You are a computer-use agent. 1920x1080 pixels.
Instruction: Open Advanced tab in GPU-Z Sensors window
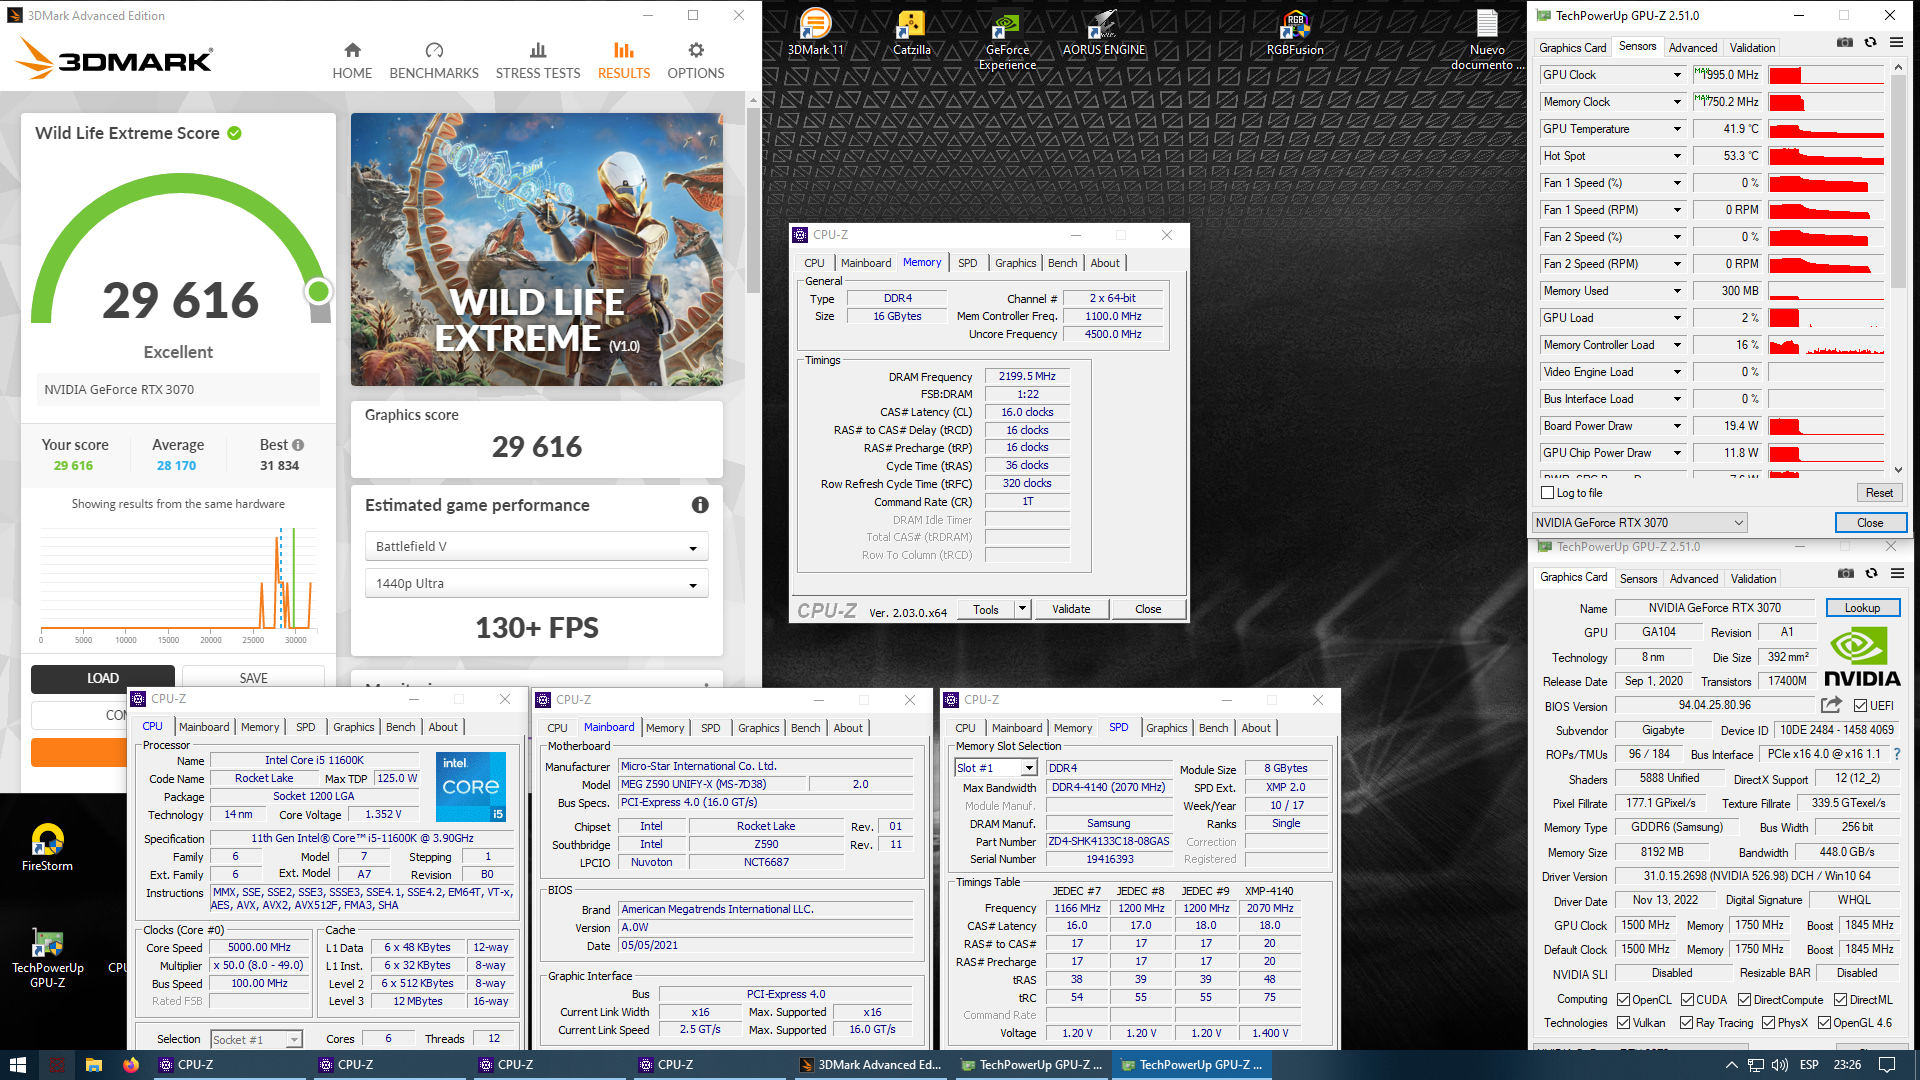pyautogui.click(x=1693, y=48)
